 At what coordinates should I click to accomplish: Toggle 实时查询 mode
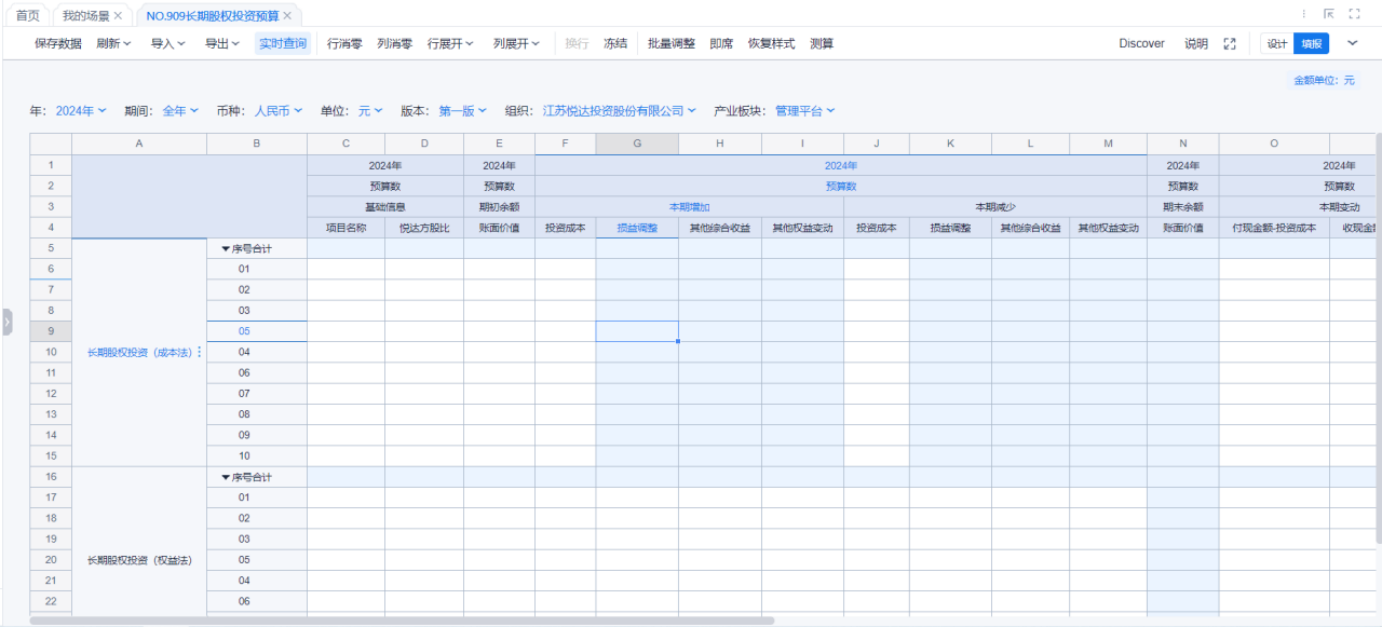283,44
